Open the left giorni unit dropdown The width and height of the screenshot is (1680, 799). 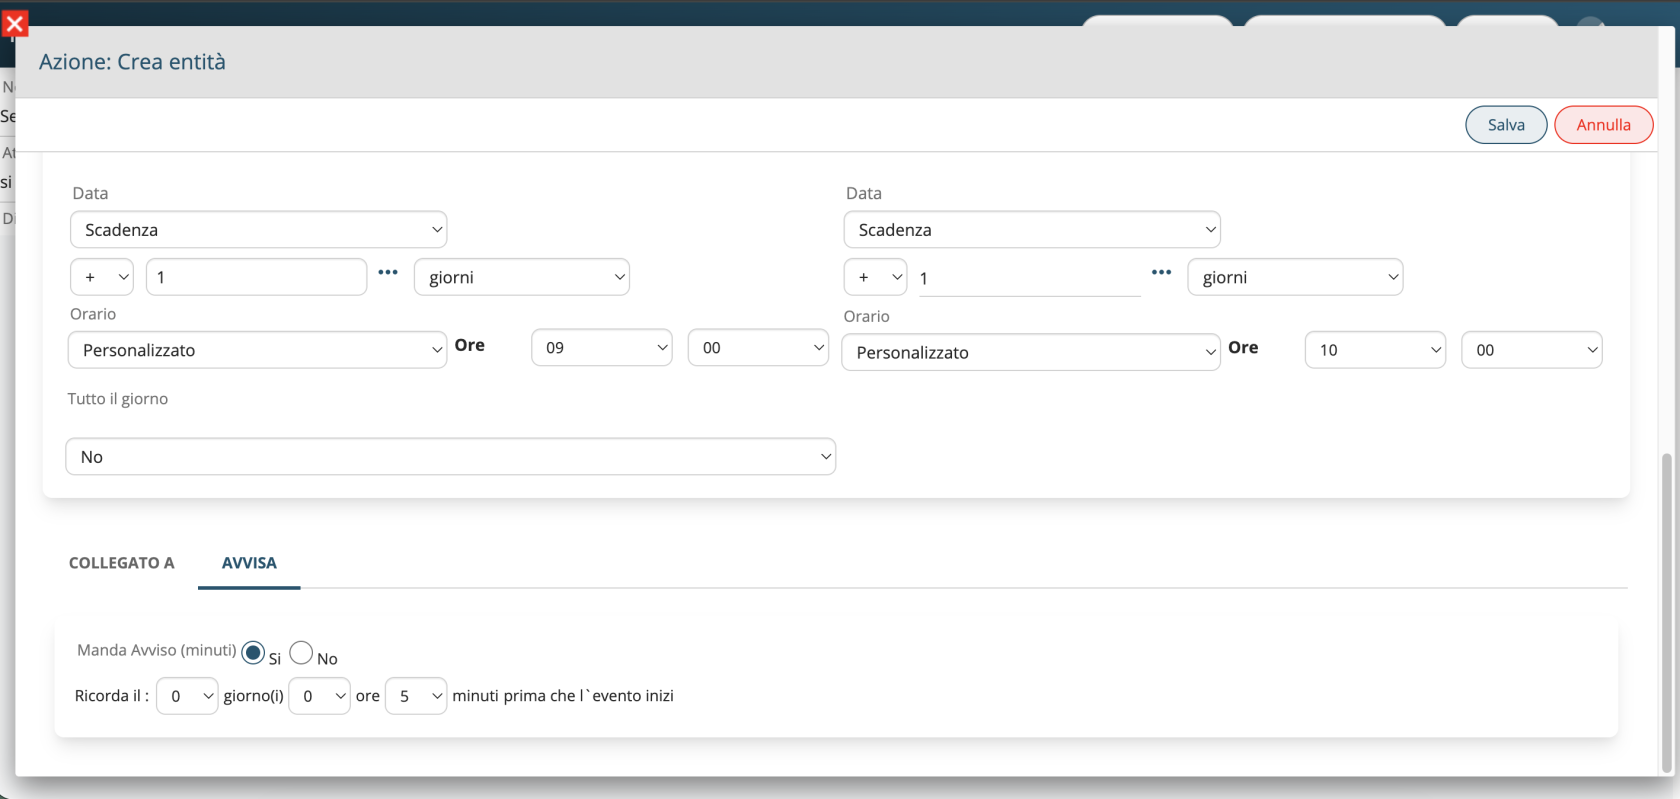coord(522,277)
